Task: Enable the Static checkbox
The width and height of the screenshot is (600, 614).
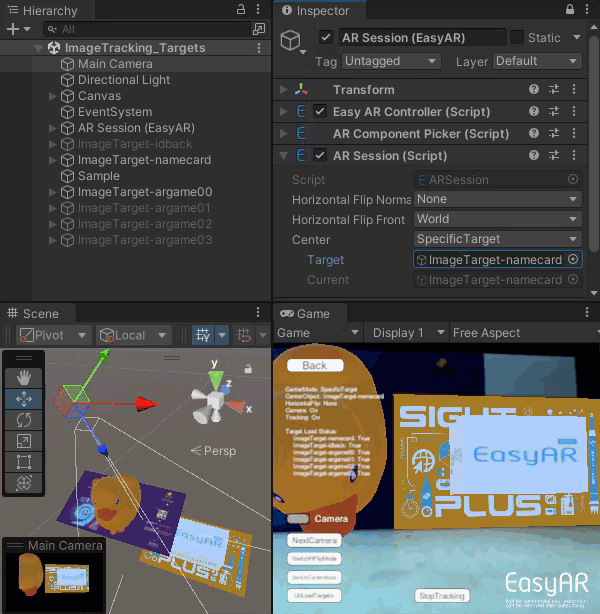Action: pyautogui.click(x=516, y=37)
